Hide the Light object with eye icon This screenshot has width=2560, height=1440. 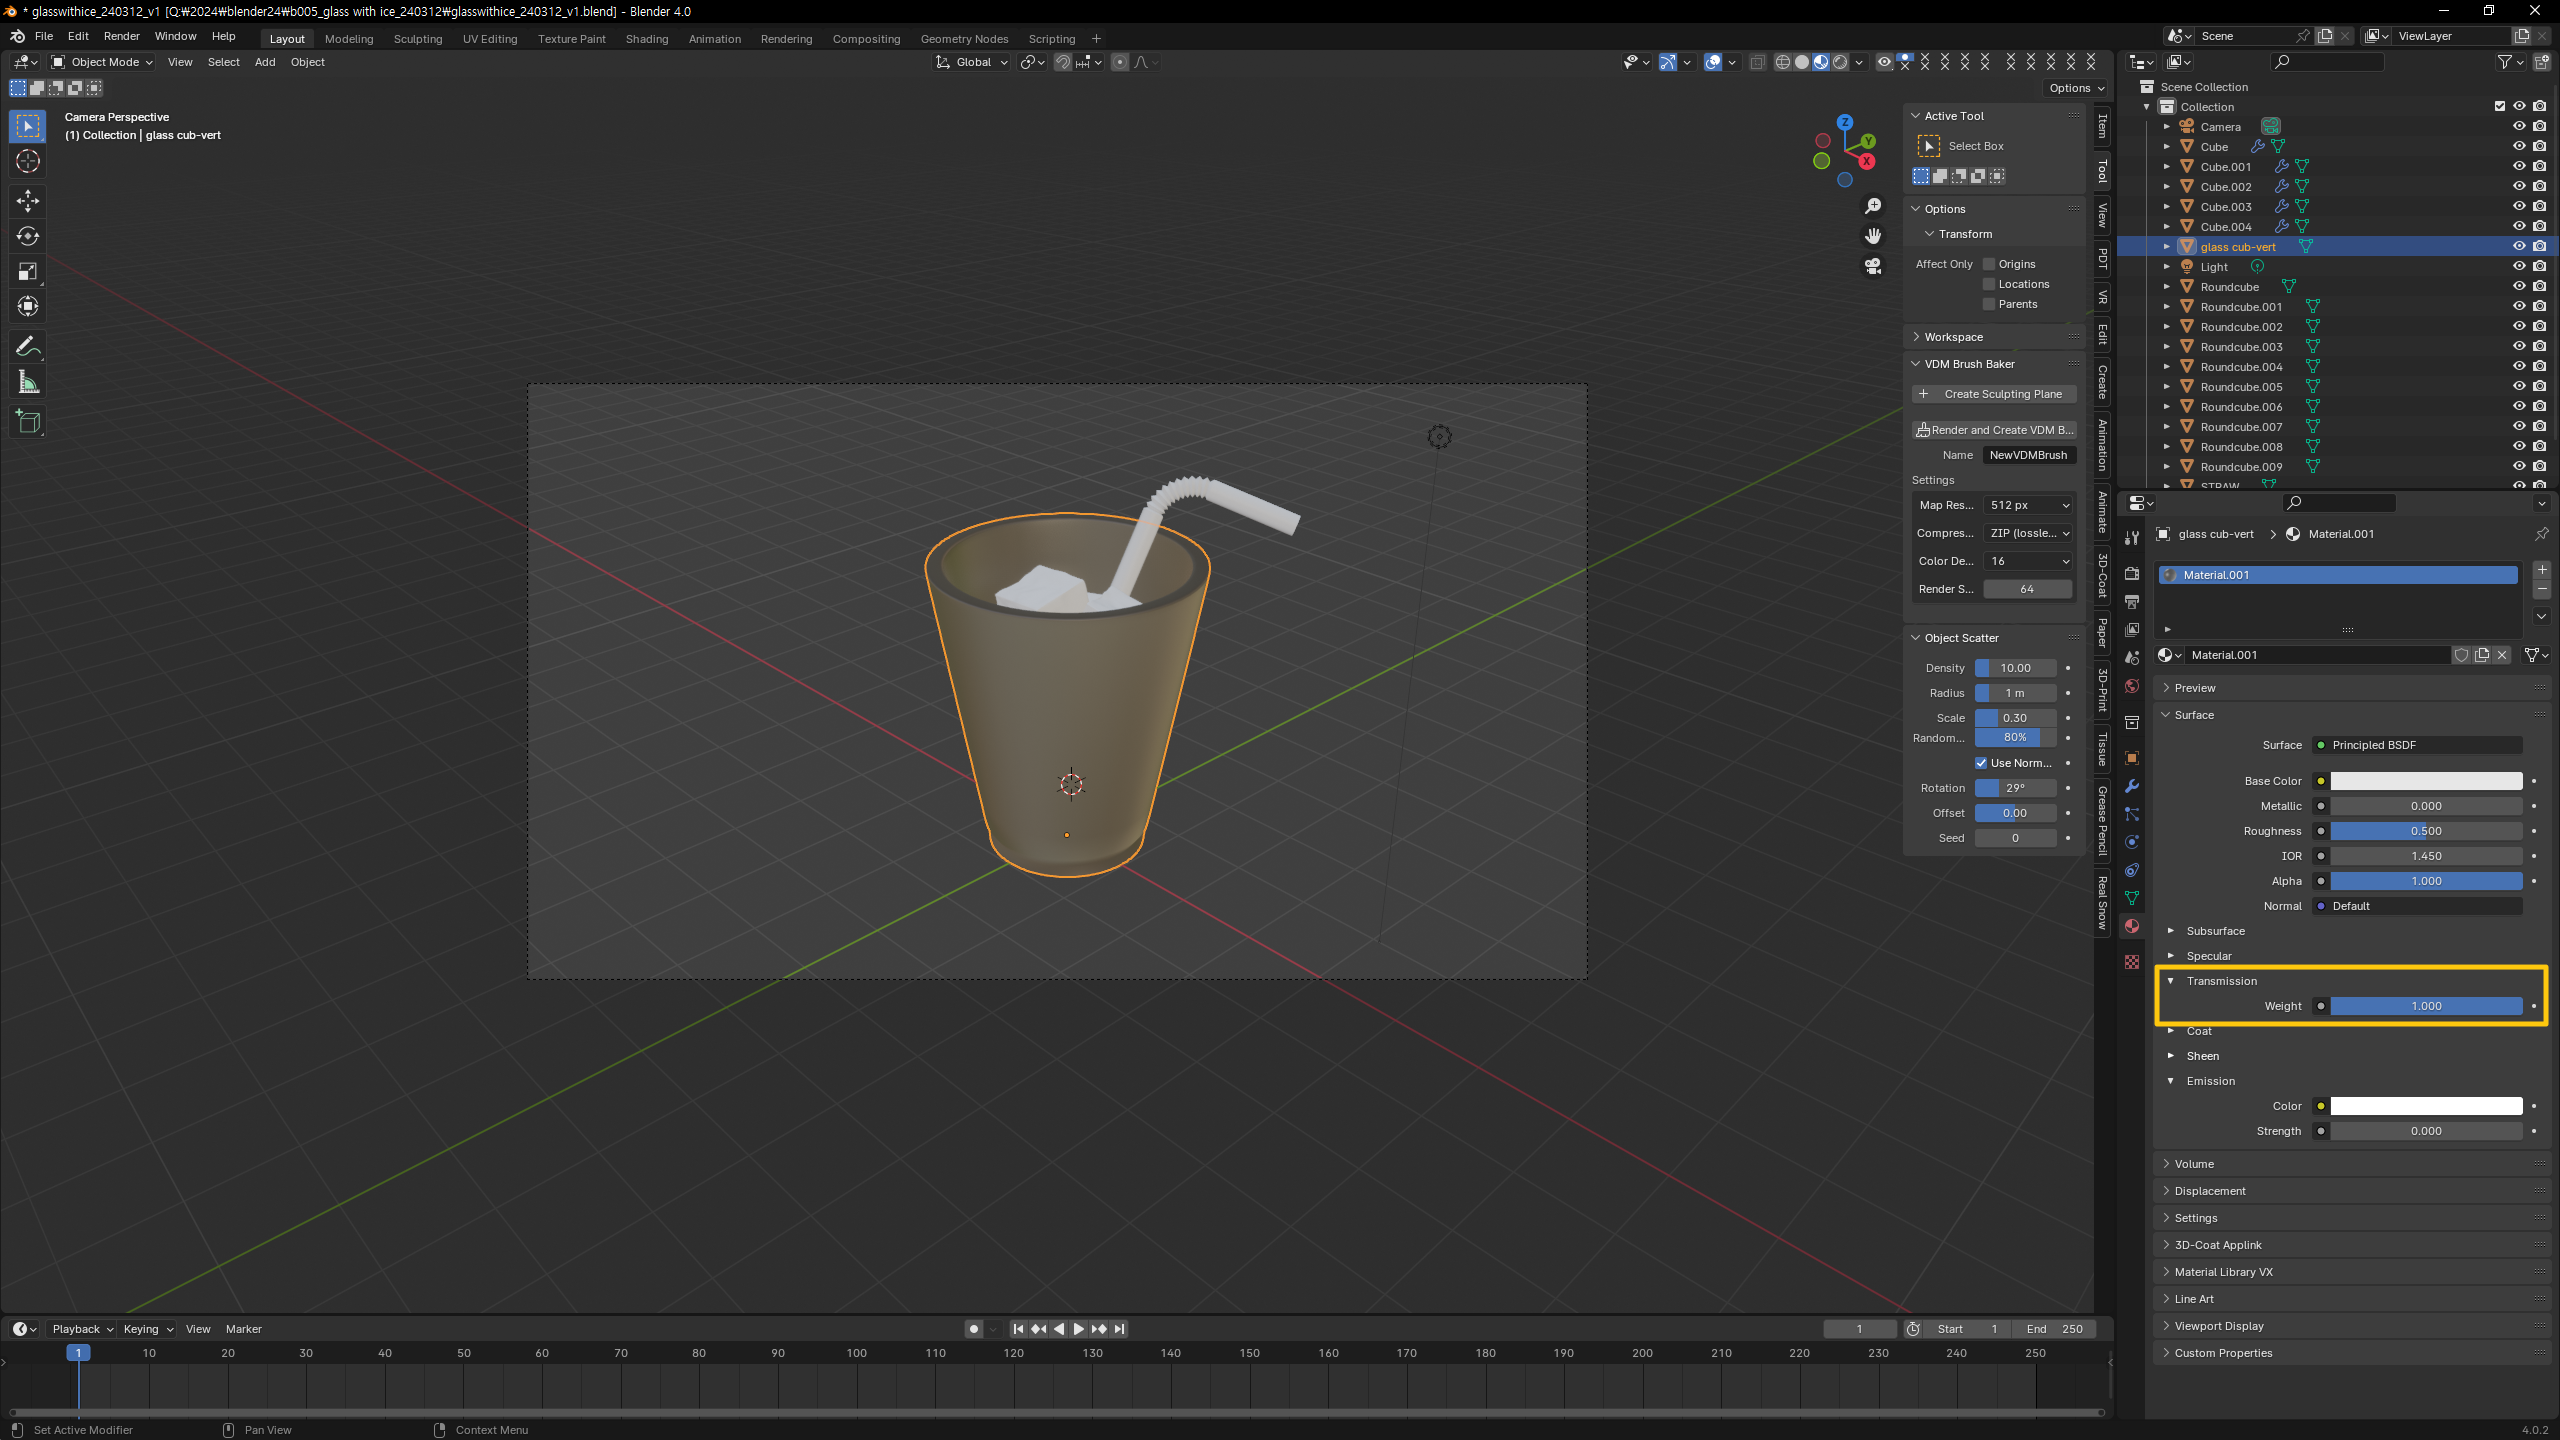pos(2519,267)
